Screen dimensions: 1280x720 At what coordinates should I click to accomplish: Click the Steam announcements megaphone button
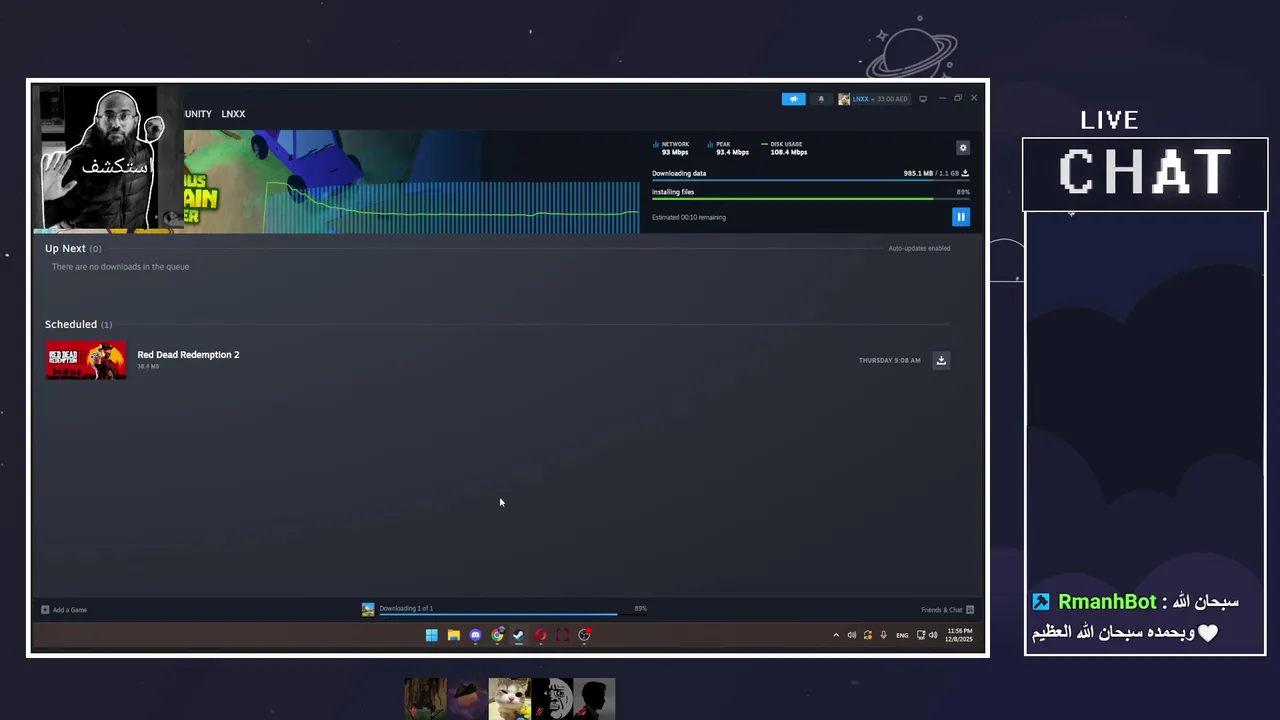(793, 99)
